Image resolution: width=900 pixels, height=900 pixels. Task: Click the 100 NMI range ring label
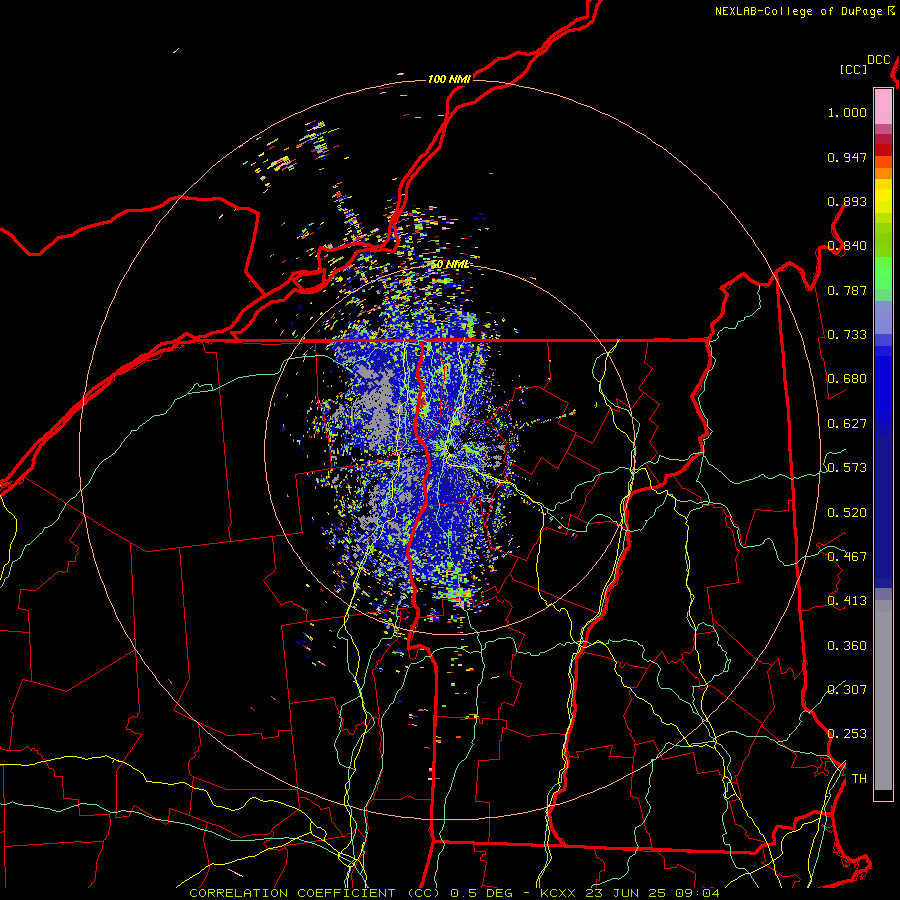(449, 79)
